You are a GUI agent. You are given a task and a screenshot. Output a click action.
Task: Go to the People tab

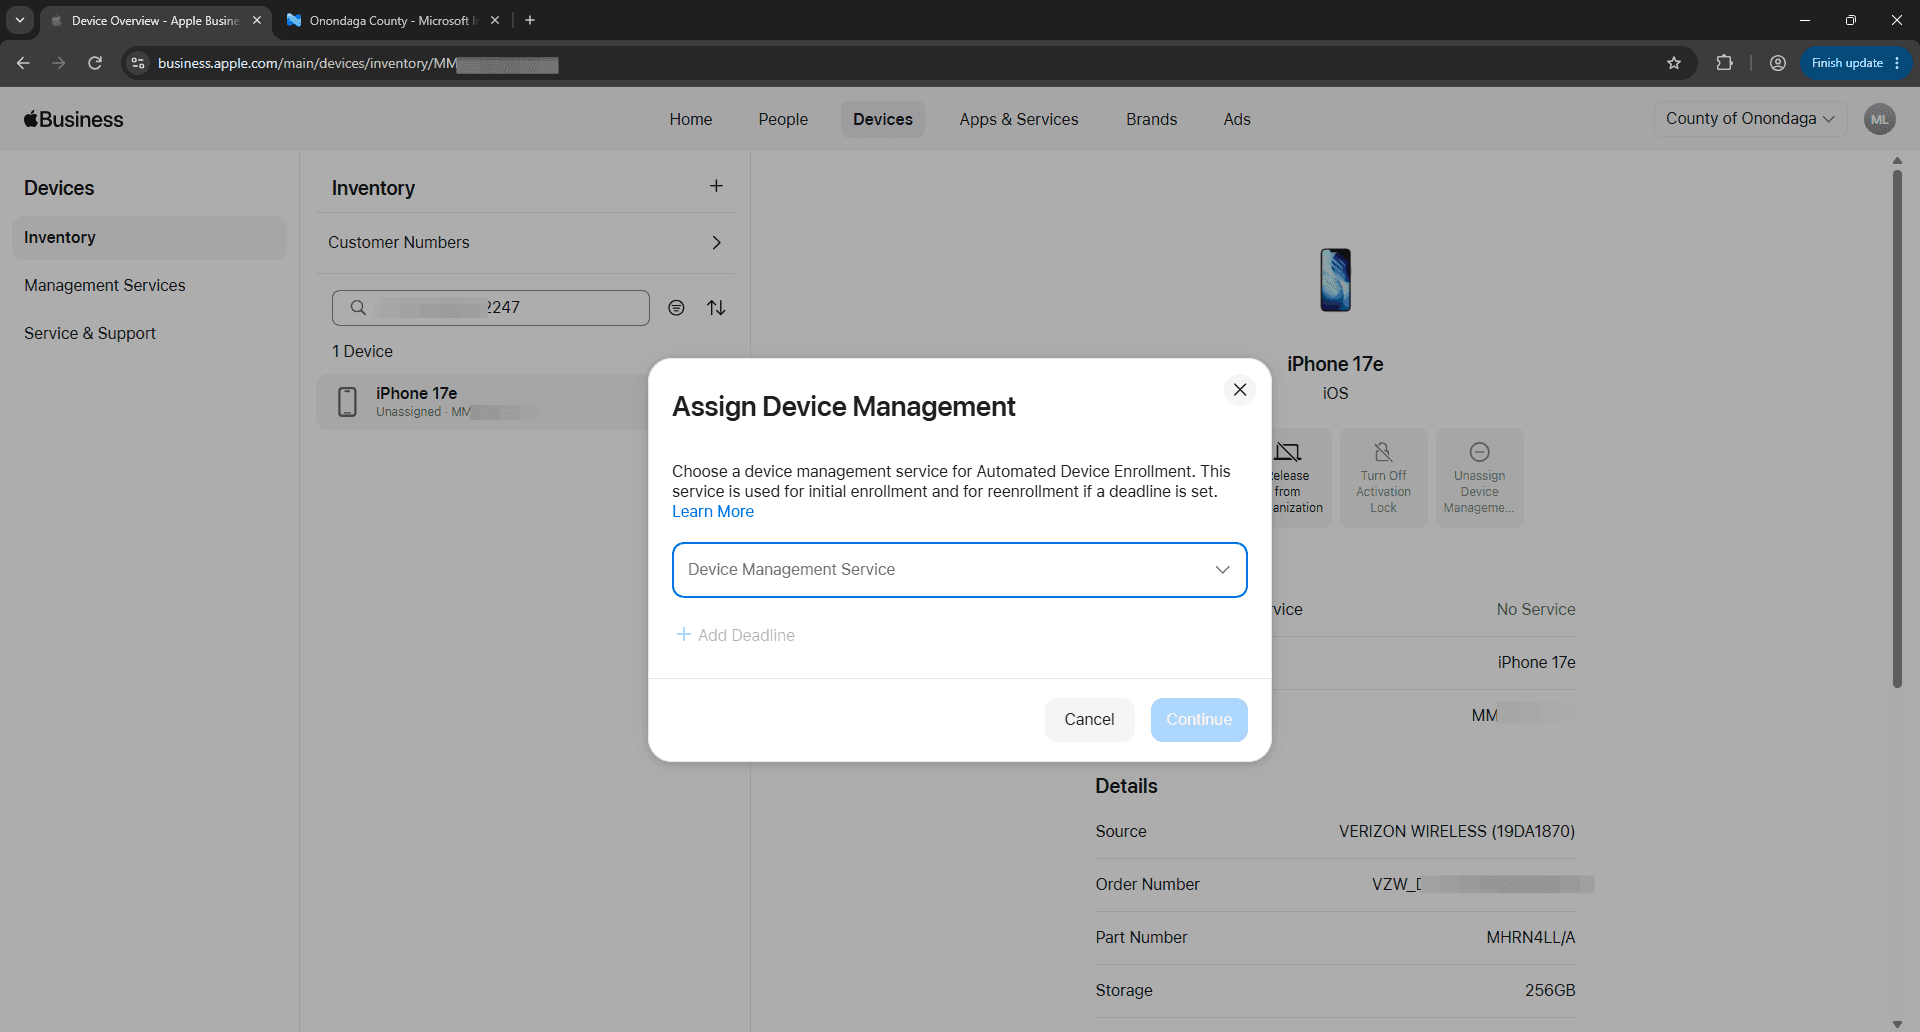tap(783, 119)
